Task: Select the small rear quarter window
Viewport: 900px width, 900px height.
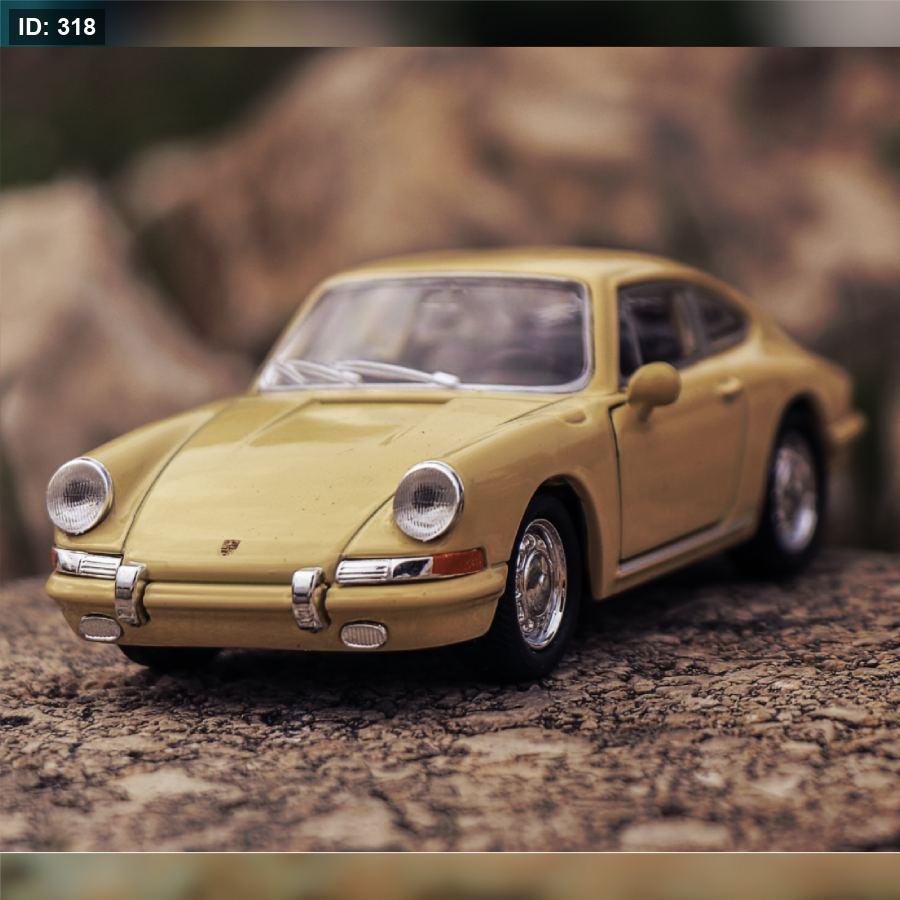Action: 720,317
